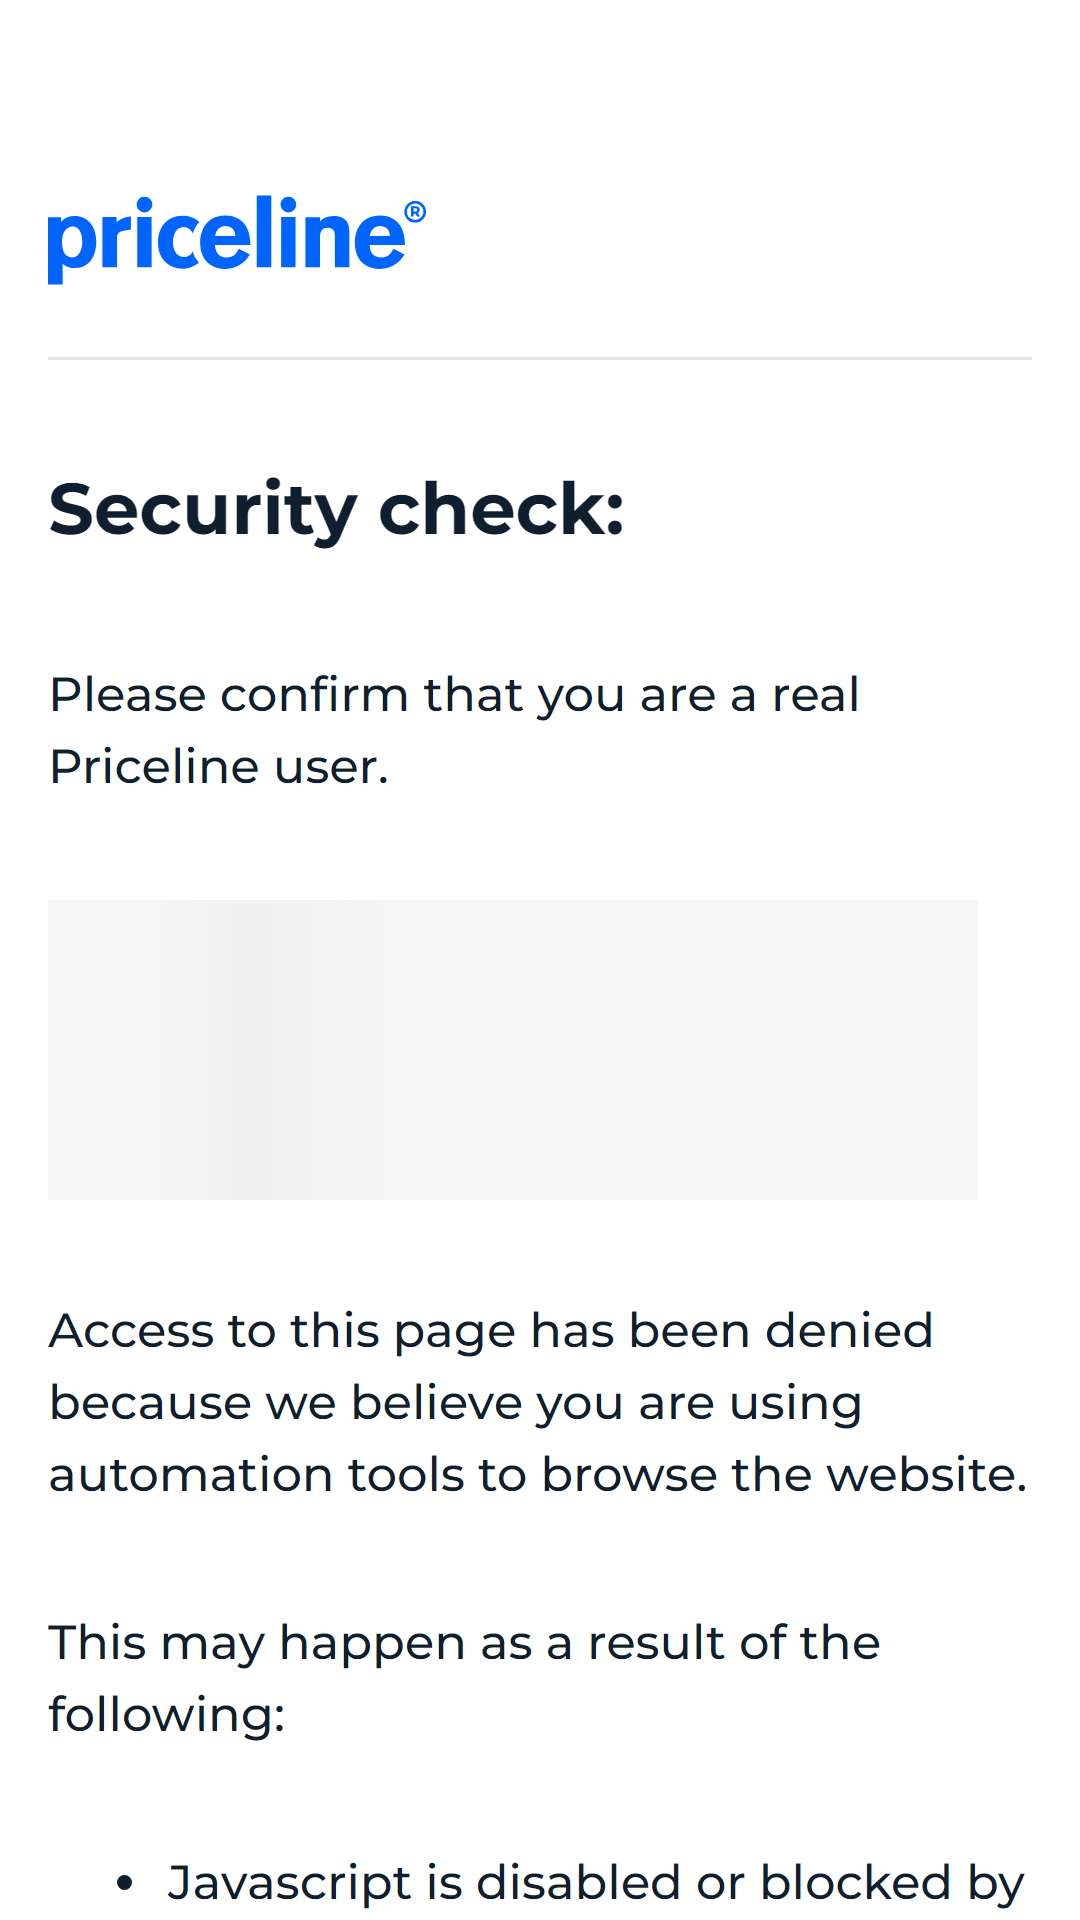
Task: Click the bullet dot before Javascript item
Action: [x=124, y=1884]
